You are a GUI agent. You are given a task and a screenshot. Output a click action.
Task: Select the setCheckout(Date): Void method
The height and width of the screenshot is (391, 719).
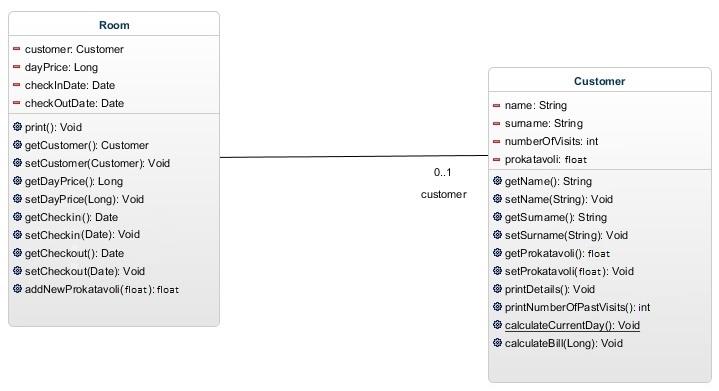point(85,271)
